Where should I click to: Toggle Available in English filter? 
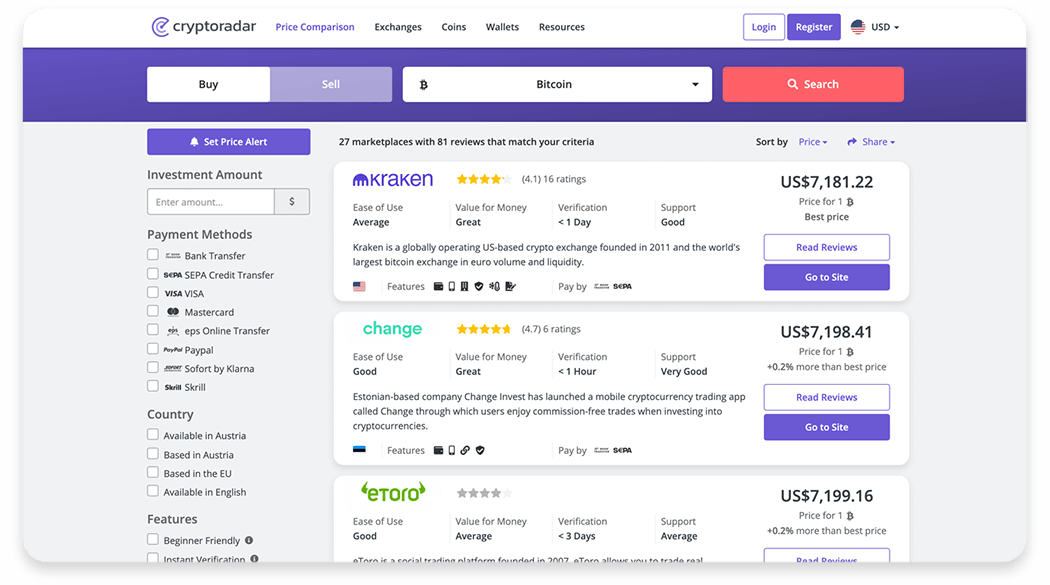click(x=153, y=491)
